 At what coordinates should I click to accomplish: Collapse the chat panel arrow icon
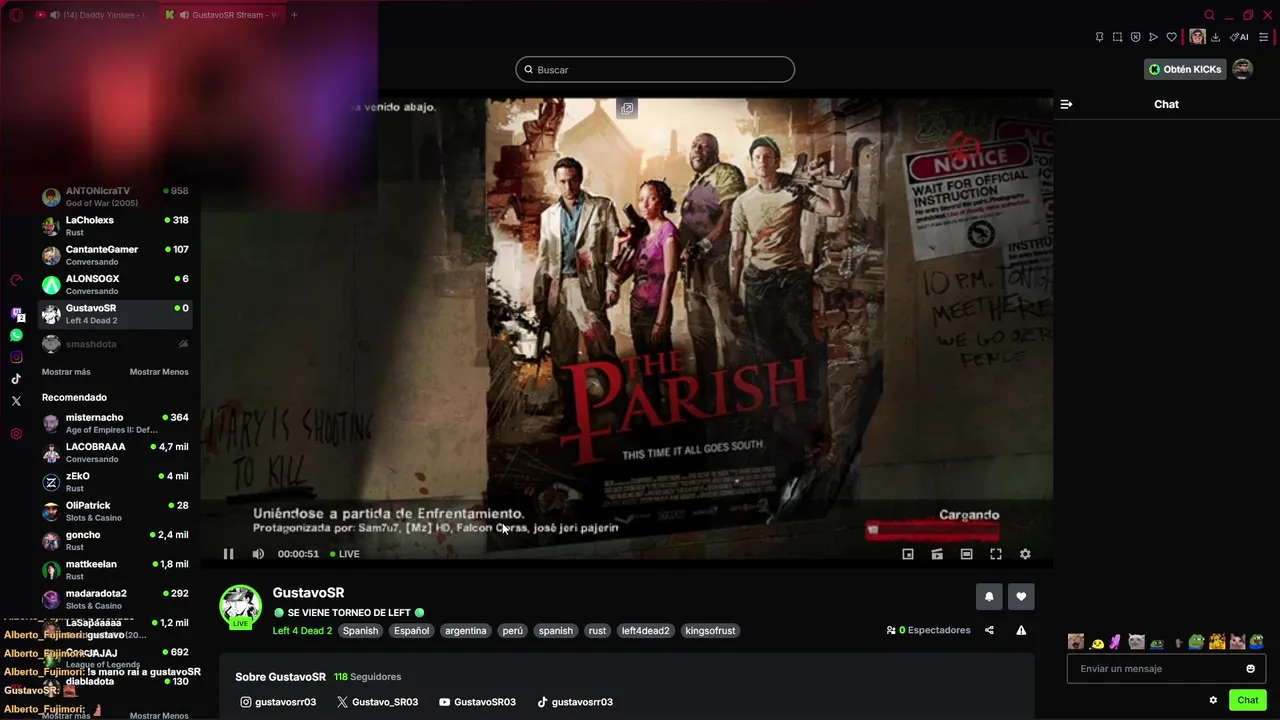coord(1066,104)
